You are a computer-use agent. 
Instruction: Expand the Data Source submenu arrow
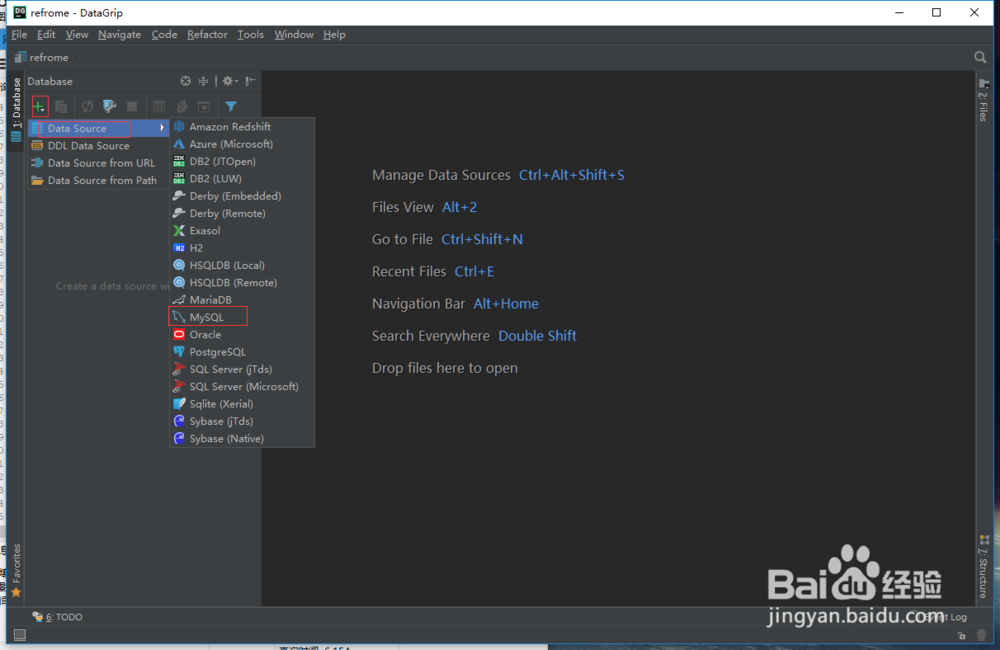tap(162, 128)
